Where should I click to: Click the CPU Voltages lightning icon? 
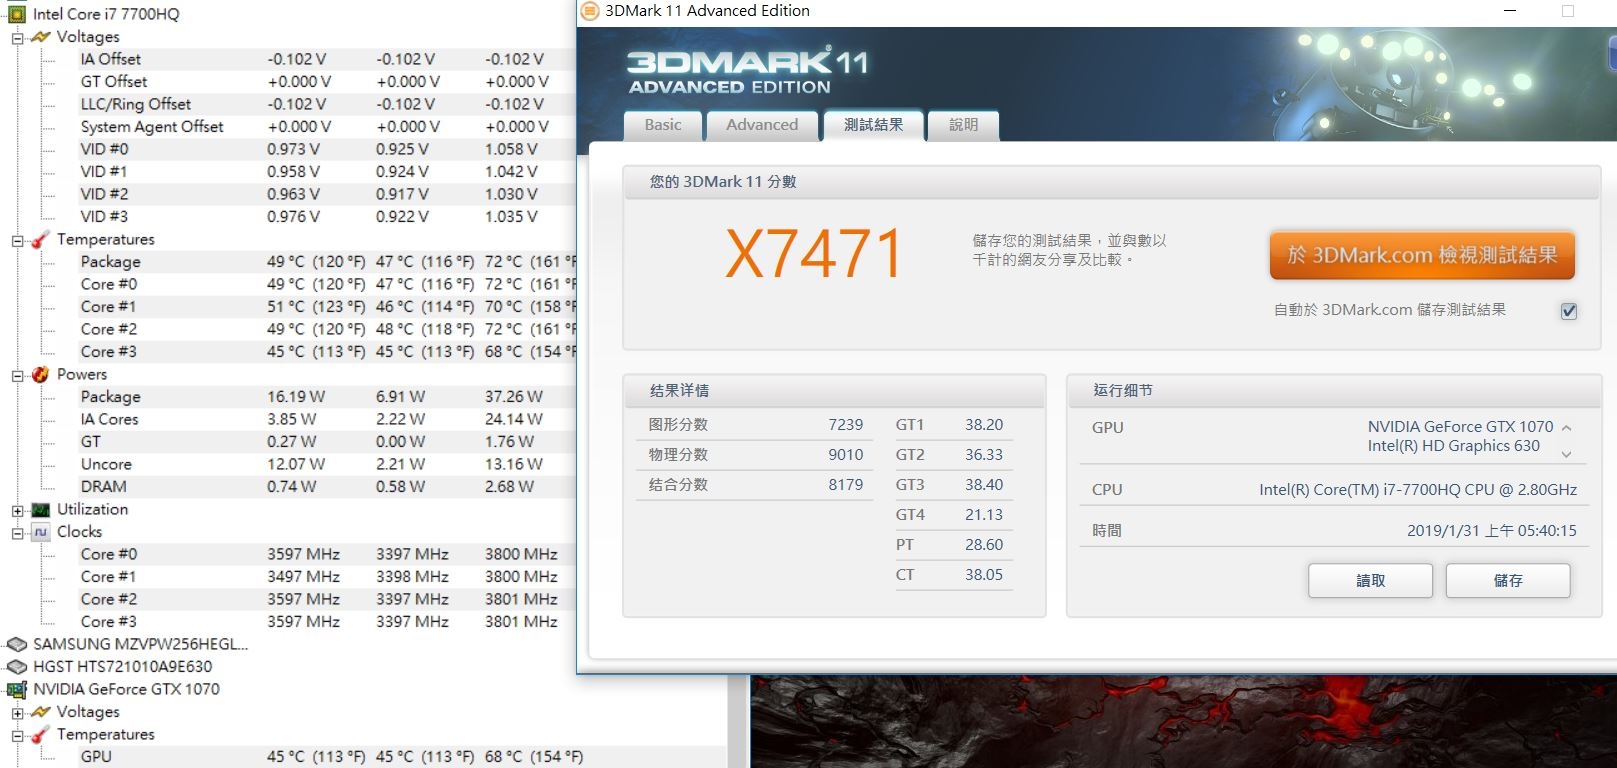click(41, 37)
